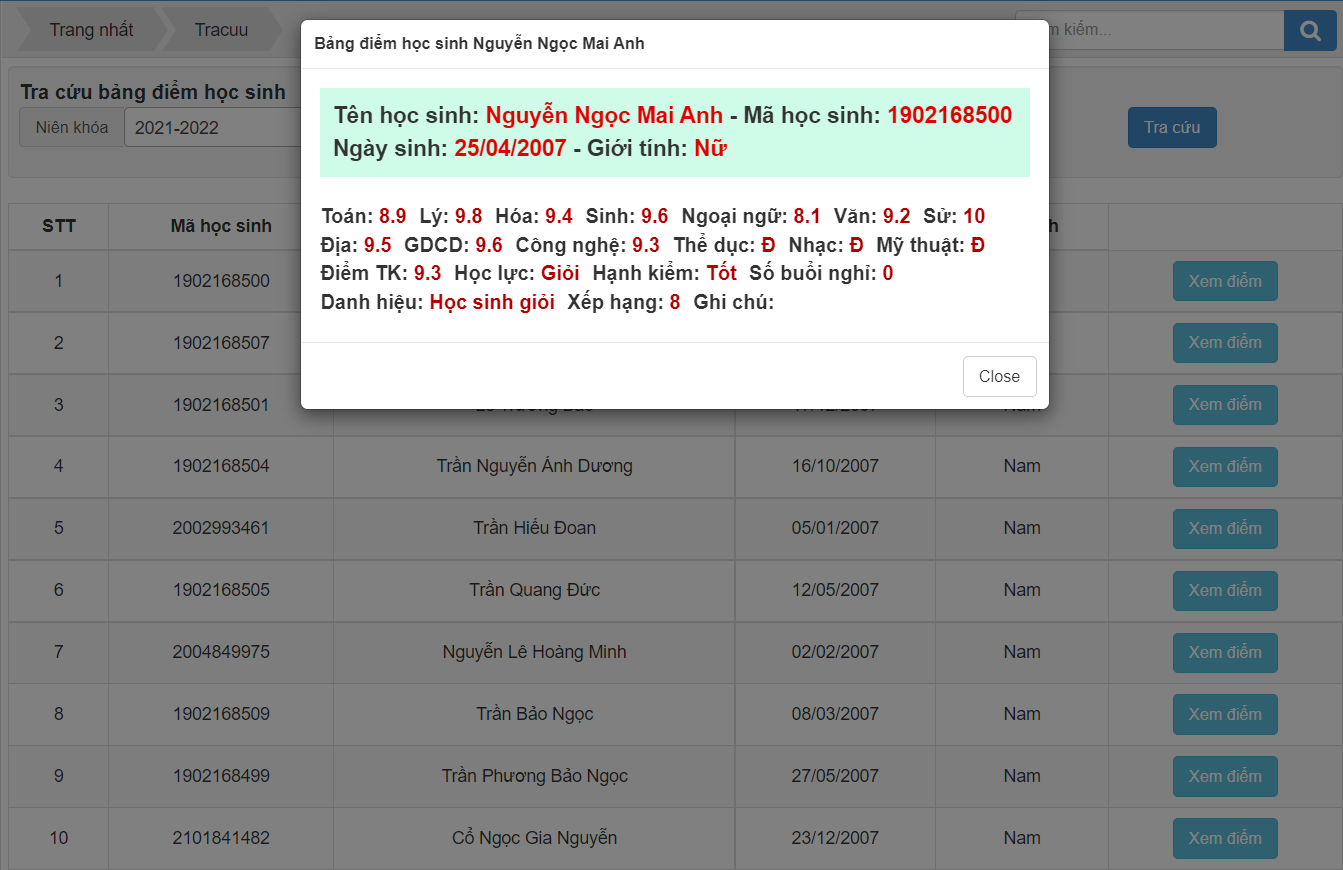1343x870 pixels.
Task: Click the name Trần Hiếu Đoan
Action: coord(534,528)
